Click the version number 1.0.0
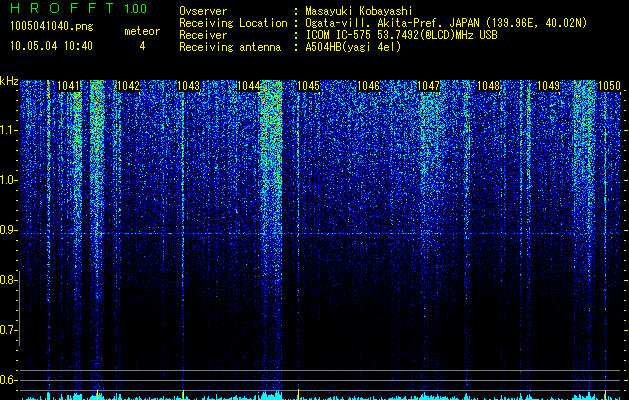 click(136, 8)
